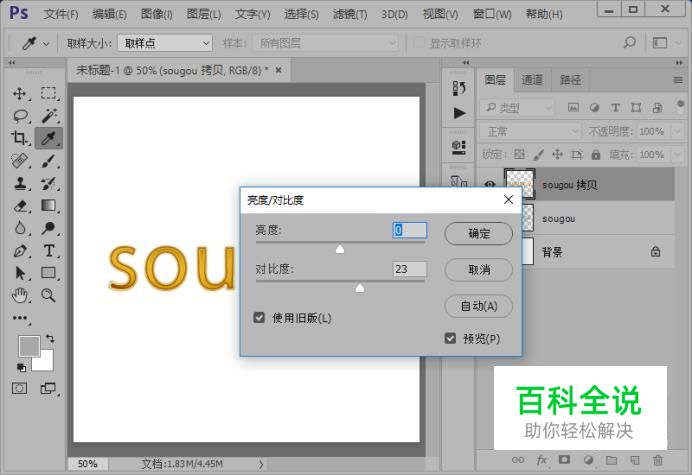Select the Brush tool
Image resolution: width=692 pixels, height=475 pixels.
(49, 161)
